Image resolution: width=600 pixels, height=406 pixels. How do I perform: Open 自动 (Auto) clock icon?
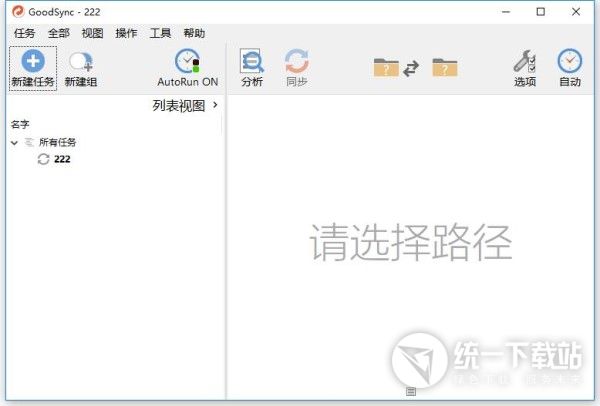[x=569, y=61]
